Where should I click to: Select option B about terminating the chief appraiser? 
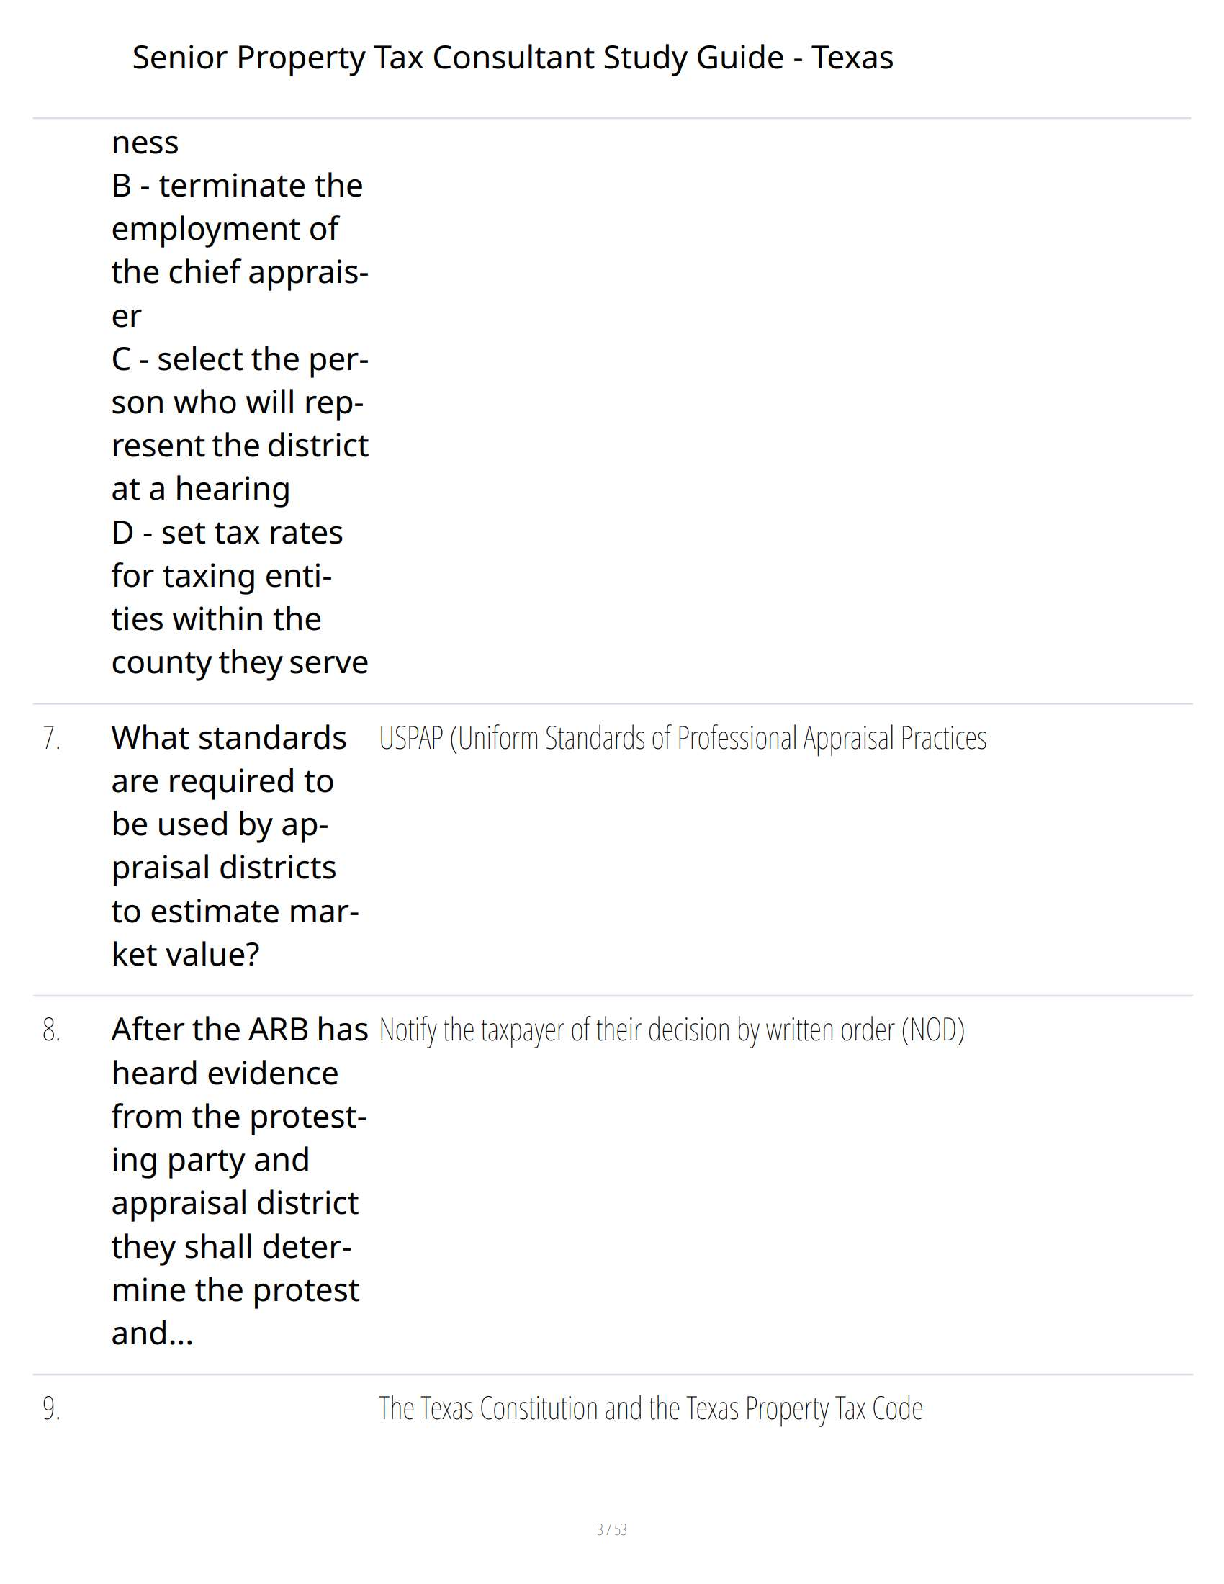(x=238, y=250)
